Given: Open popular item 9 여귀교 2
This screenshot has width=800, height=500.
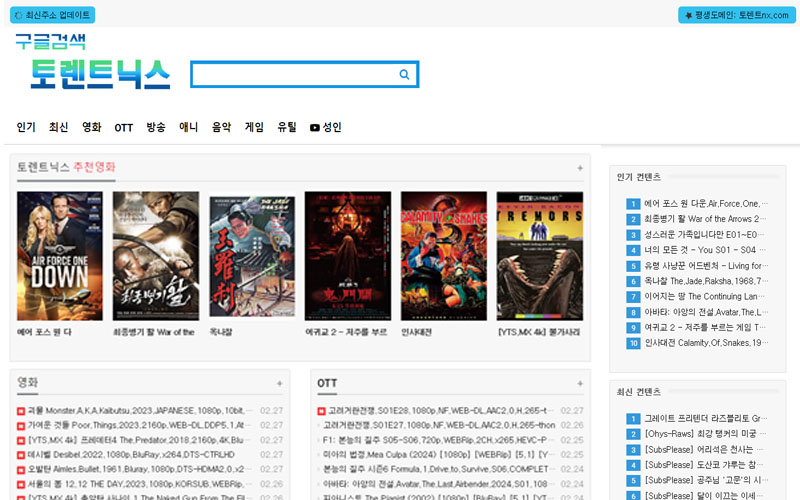Looking at the screenshot, I should [x=705, y=328].
